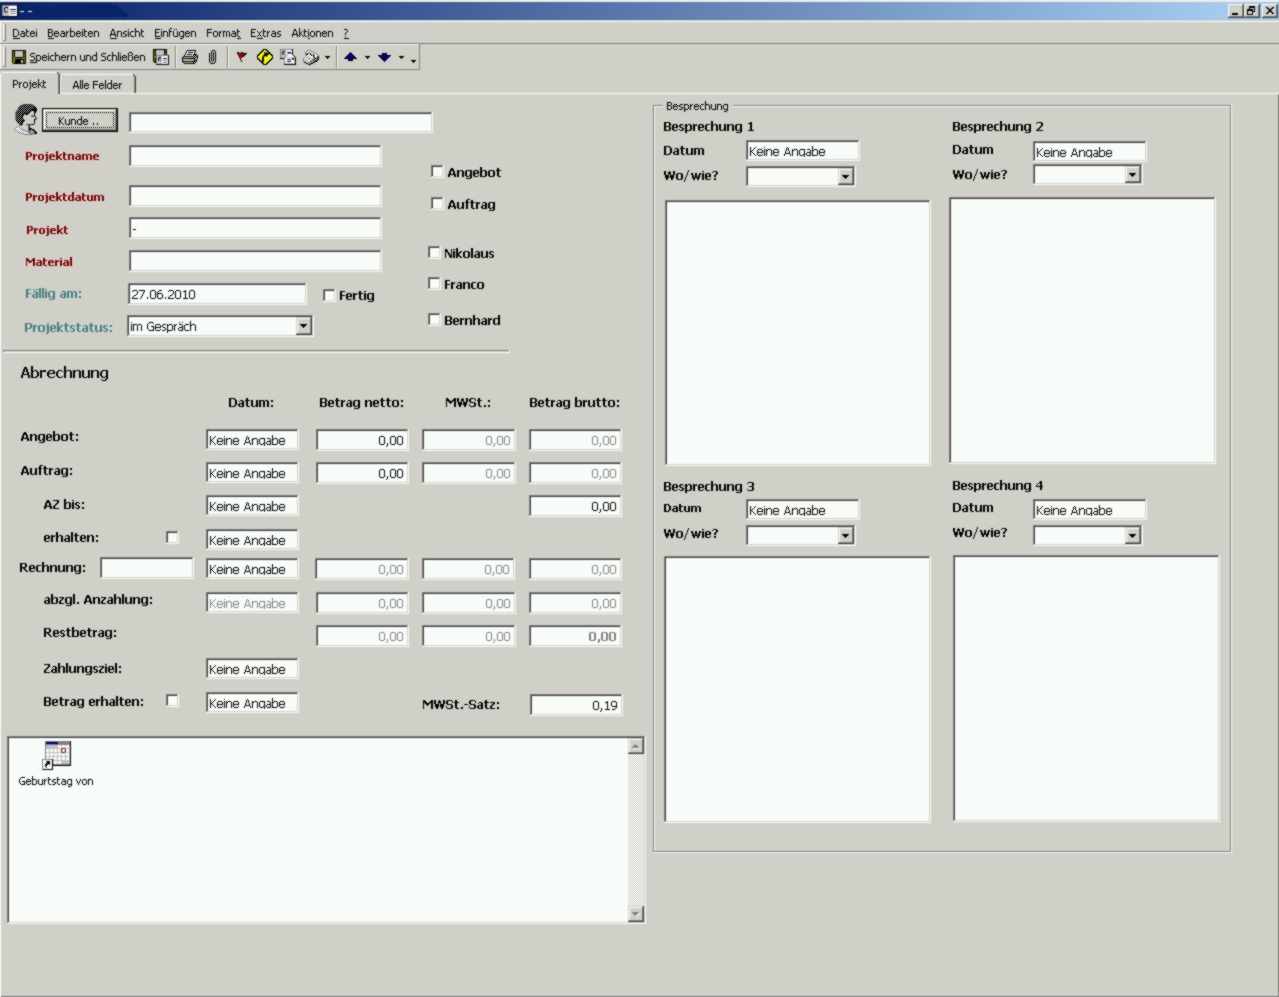Click the paperclip attach file icon
Image resolution: width=1279 pixels, height=997 pixels.
tap(213, 58)
